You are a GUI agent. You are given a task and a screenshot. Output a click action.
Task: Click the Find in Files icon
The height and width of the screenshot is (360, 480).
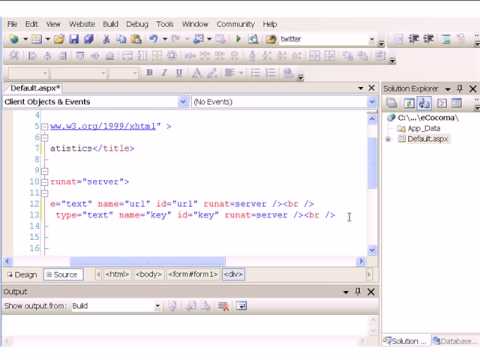[x=271, y=39]
